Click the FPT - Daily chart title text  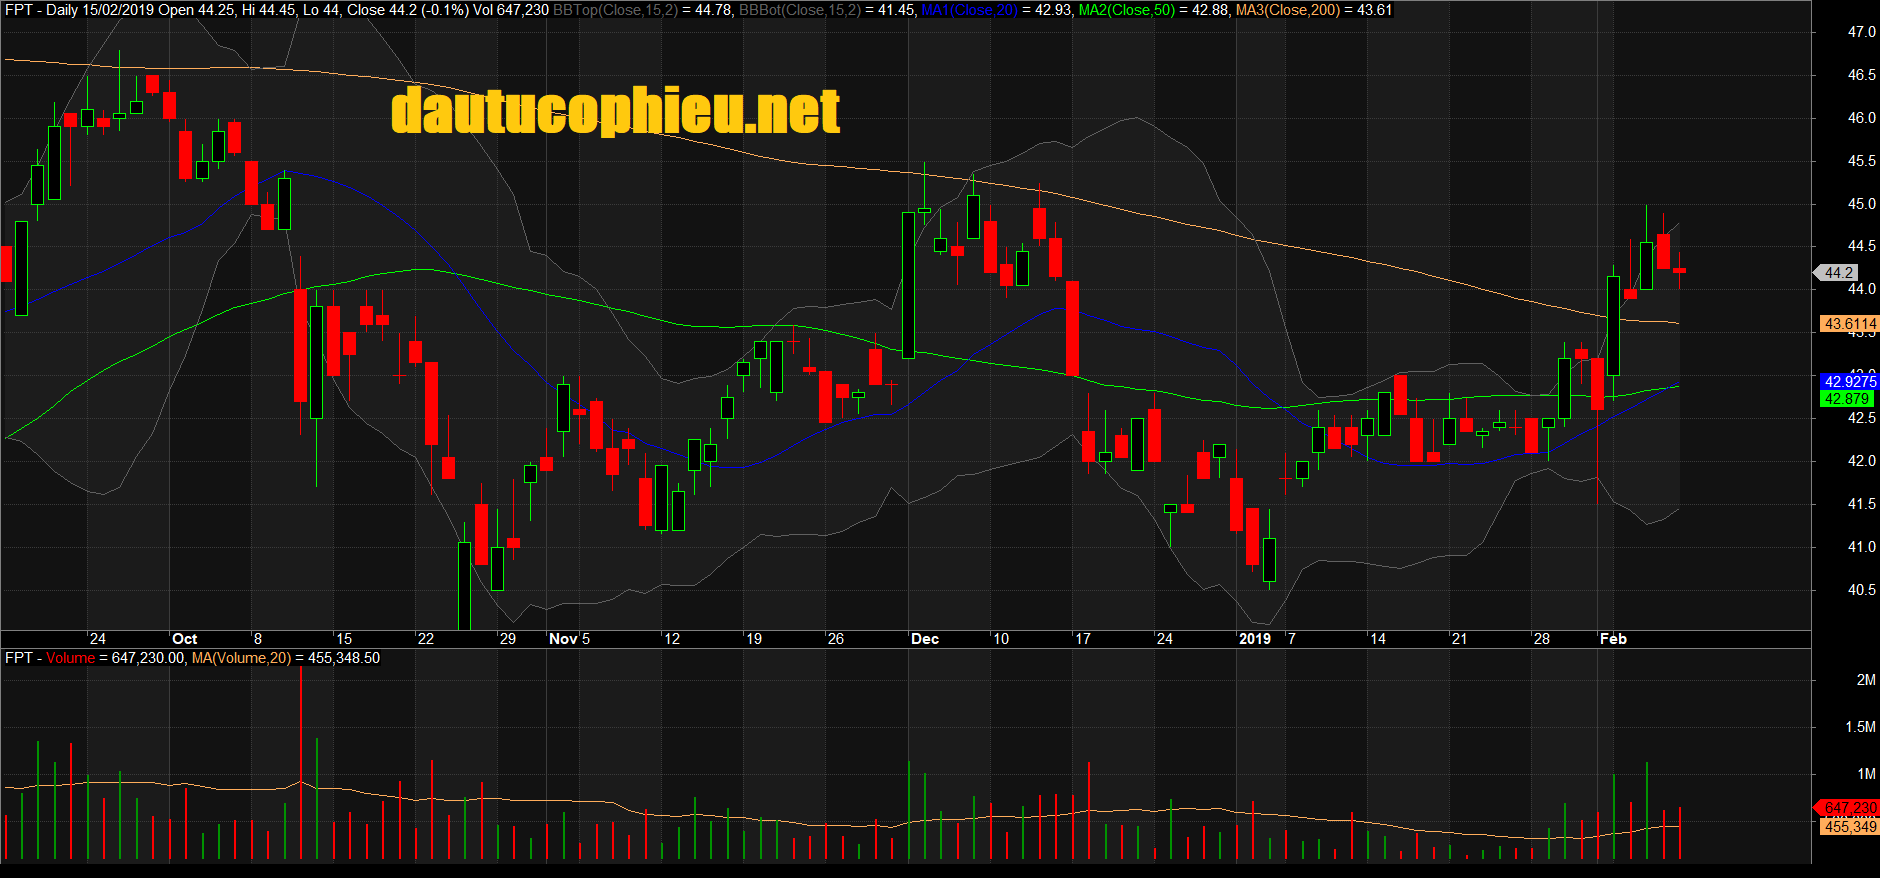pos(41,10)
